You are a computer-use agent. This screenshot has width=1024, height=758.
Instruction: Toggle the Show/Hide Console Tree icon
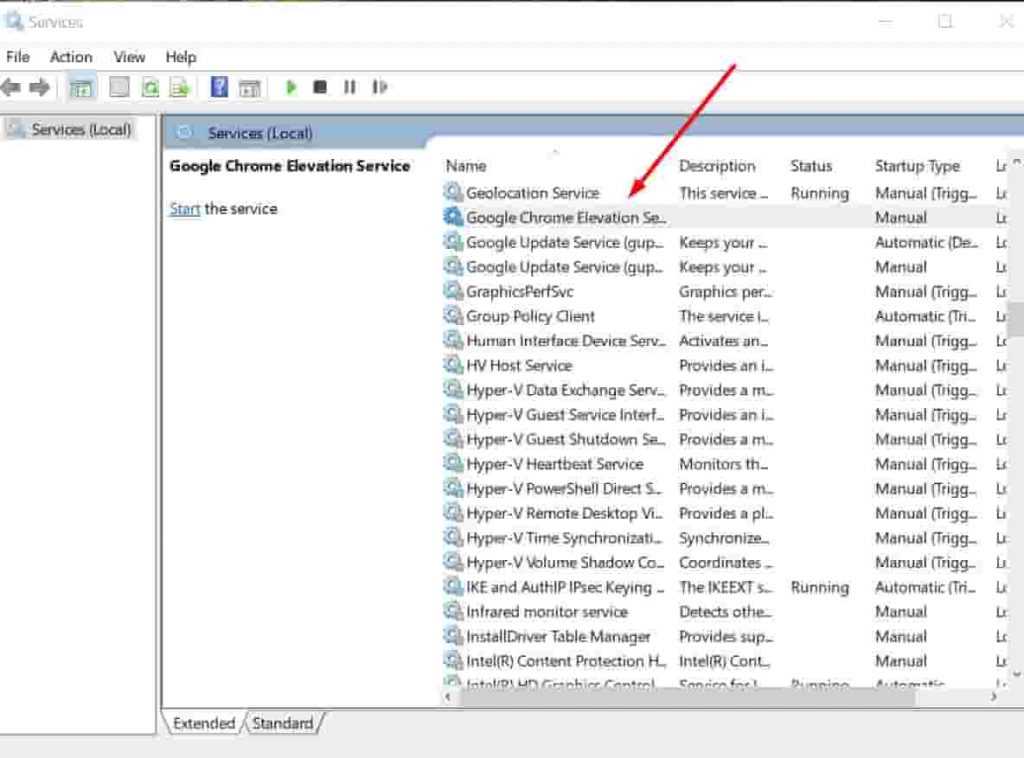pos(81,87)
